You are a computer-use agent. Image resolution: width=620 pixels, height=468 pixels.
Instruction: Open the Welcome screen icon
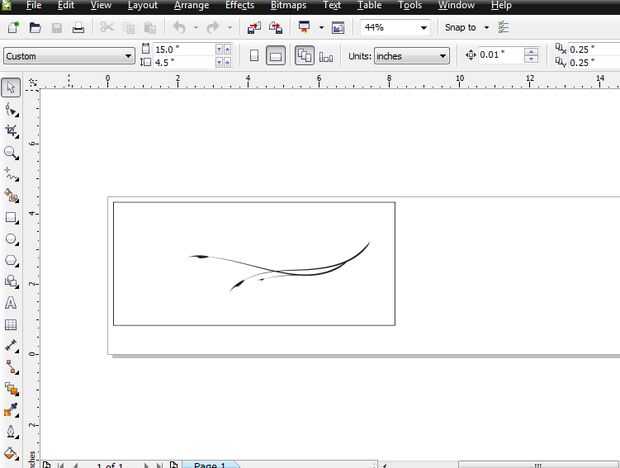pyautogui.click(x=338, y=27)
